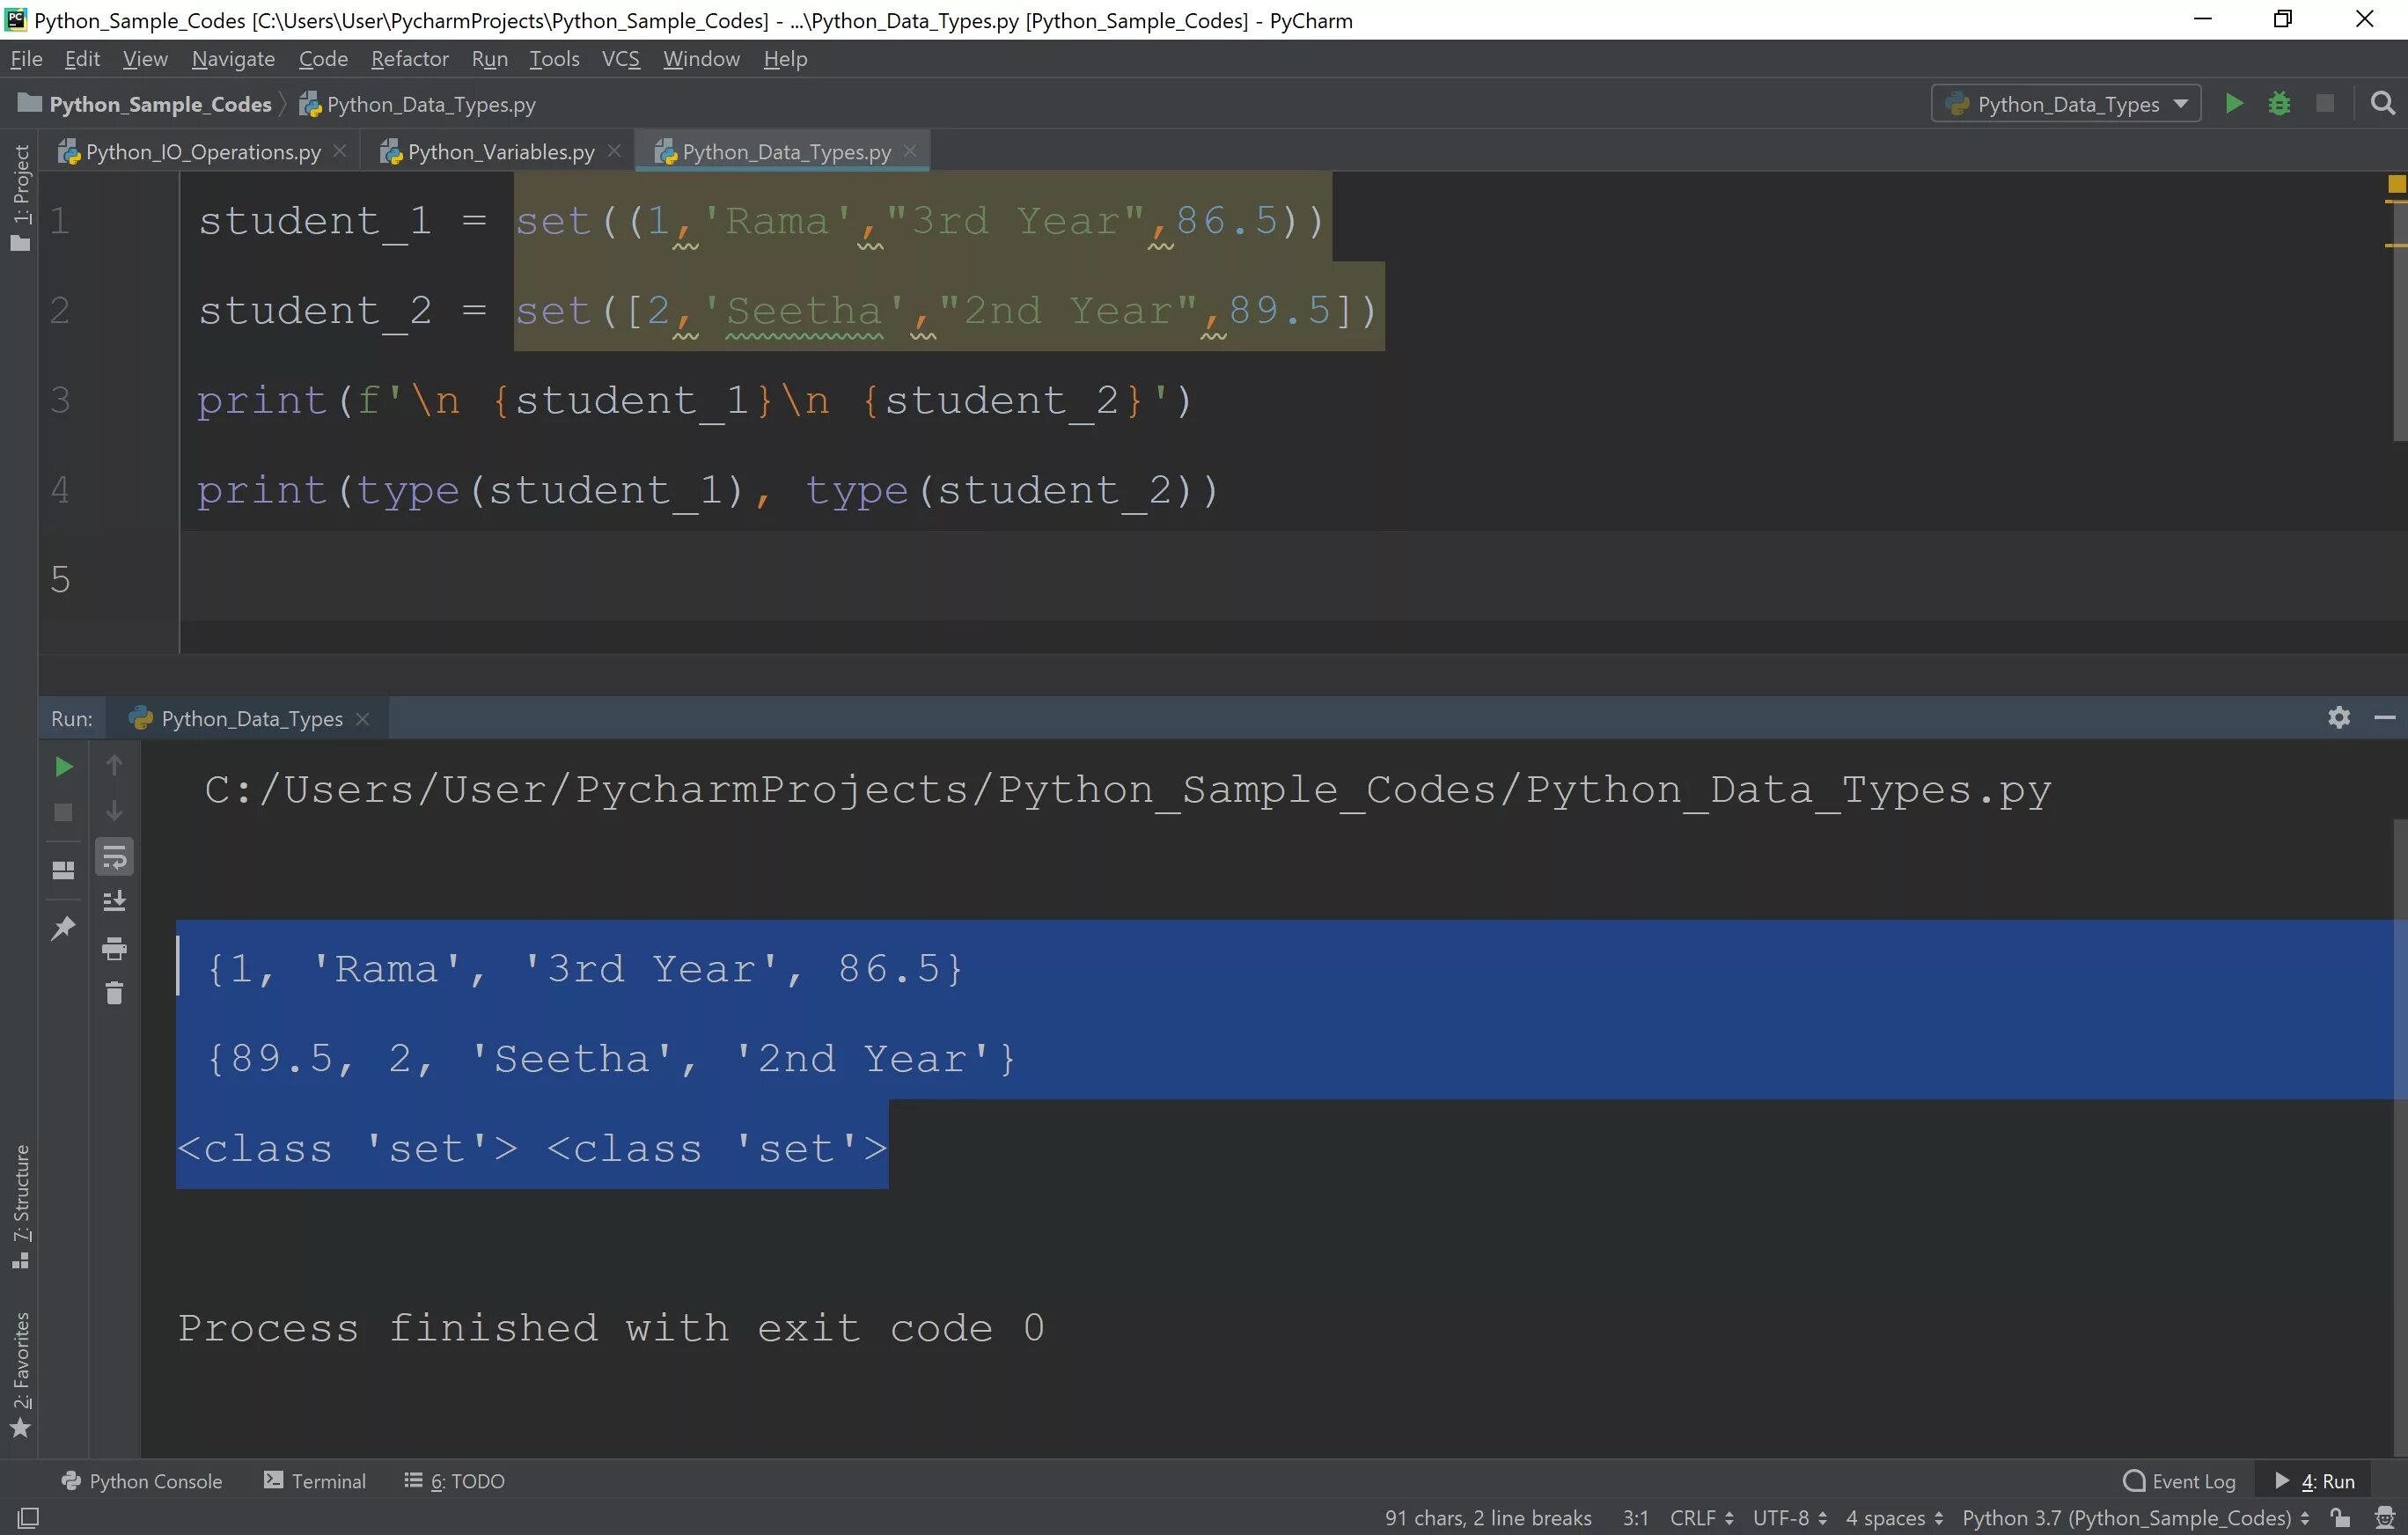Image resolution: width=2408 pixels, height=1535 pixels.
Task: Click yellow inspection indicator in editor gutter
Action: click(2396, 184)
